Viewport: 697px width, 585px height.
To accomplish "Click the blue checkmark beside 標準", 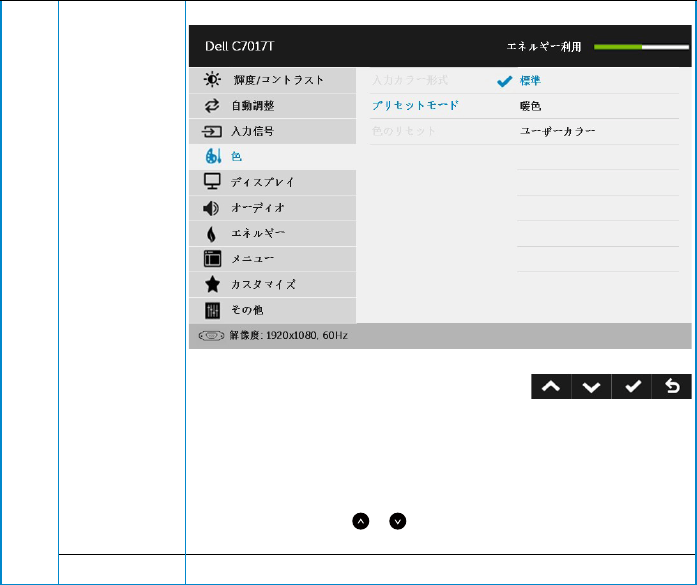I will tap(504, 81).
